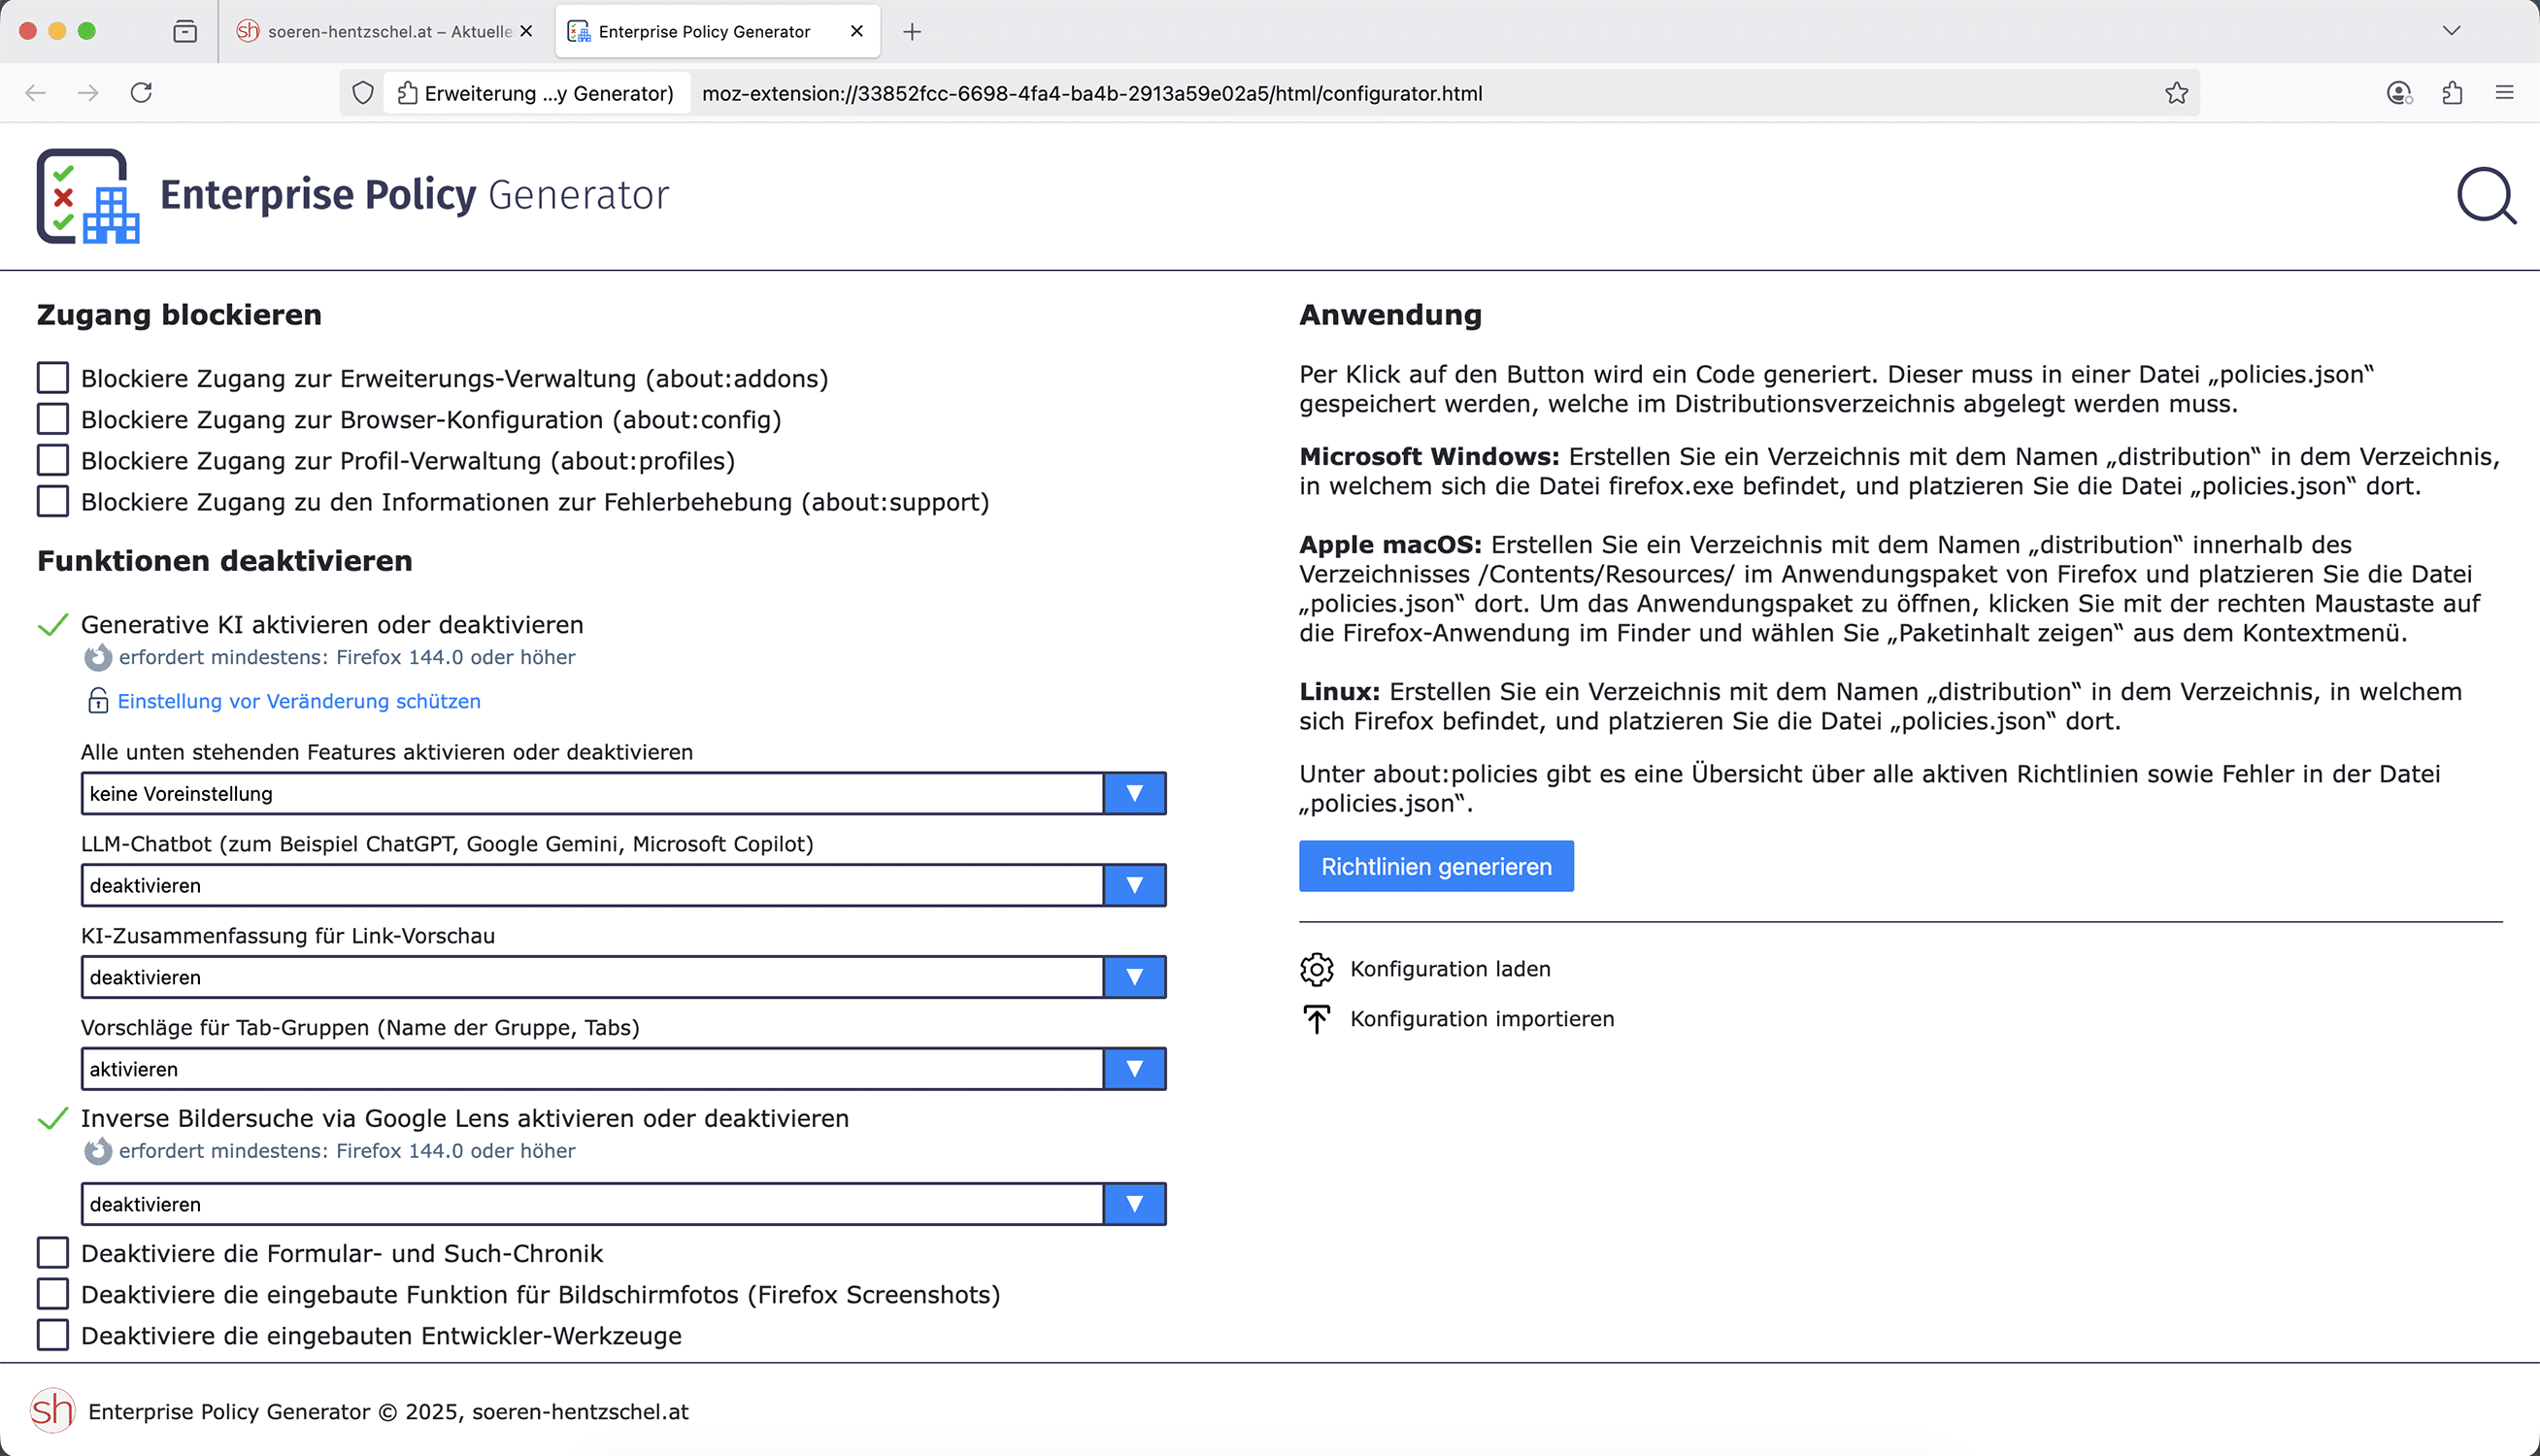This screenshot has width=2540, height=1456.
Task: Click the 'Linux:' instruction paragraph
Action: 1880,706
